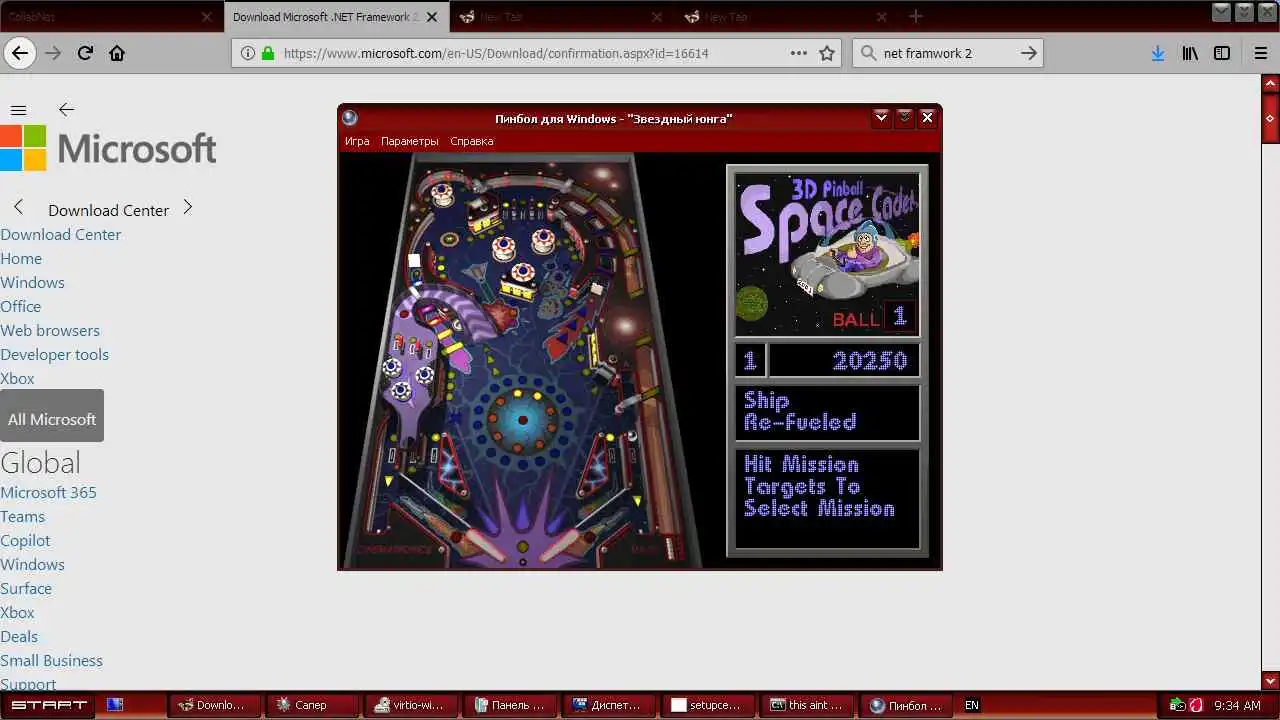
Task: Open the Home link
Action: [21, 258]
